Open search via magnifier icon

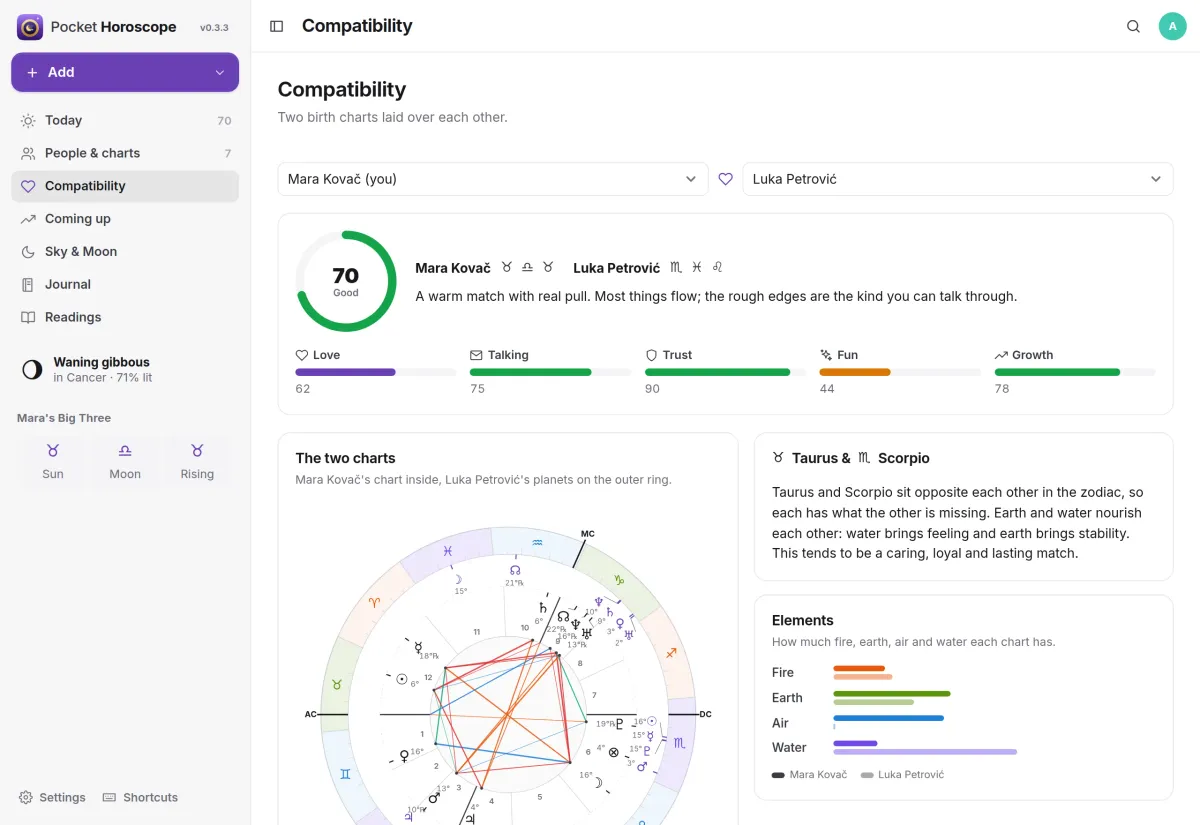point(1133,26)
